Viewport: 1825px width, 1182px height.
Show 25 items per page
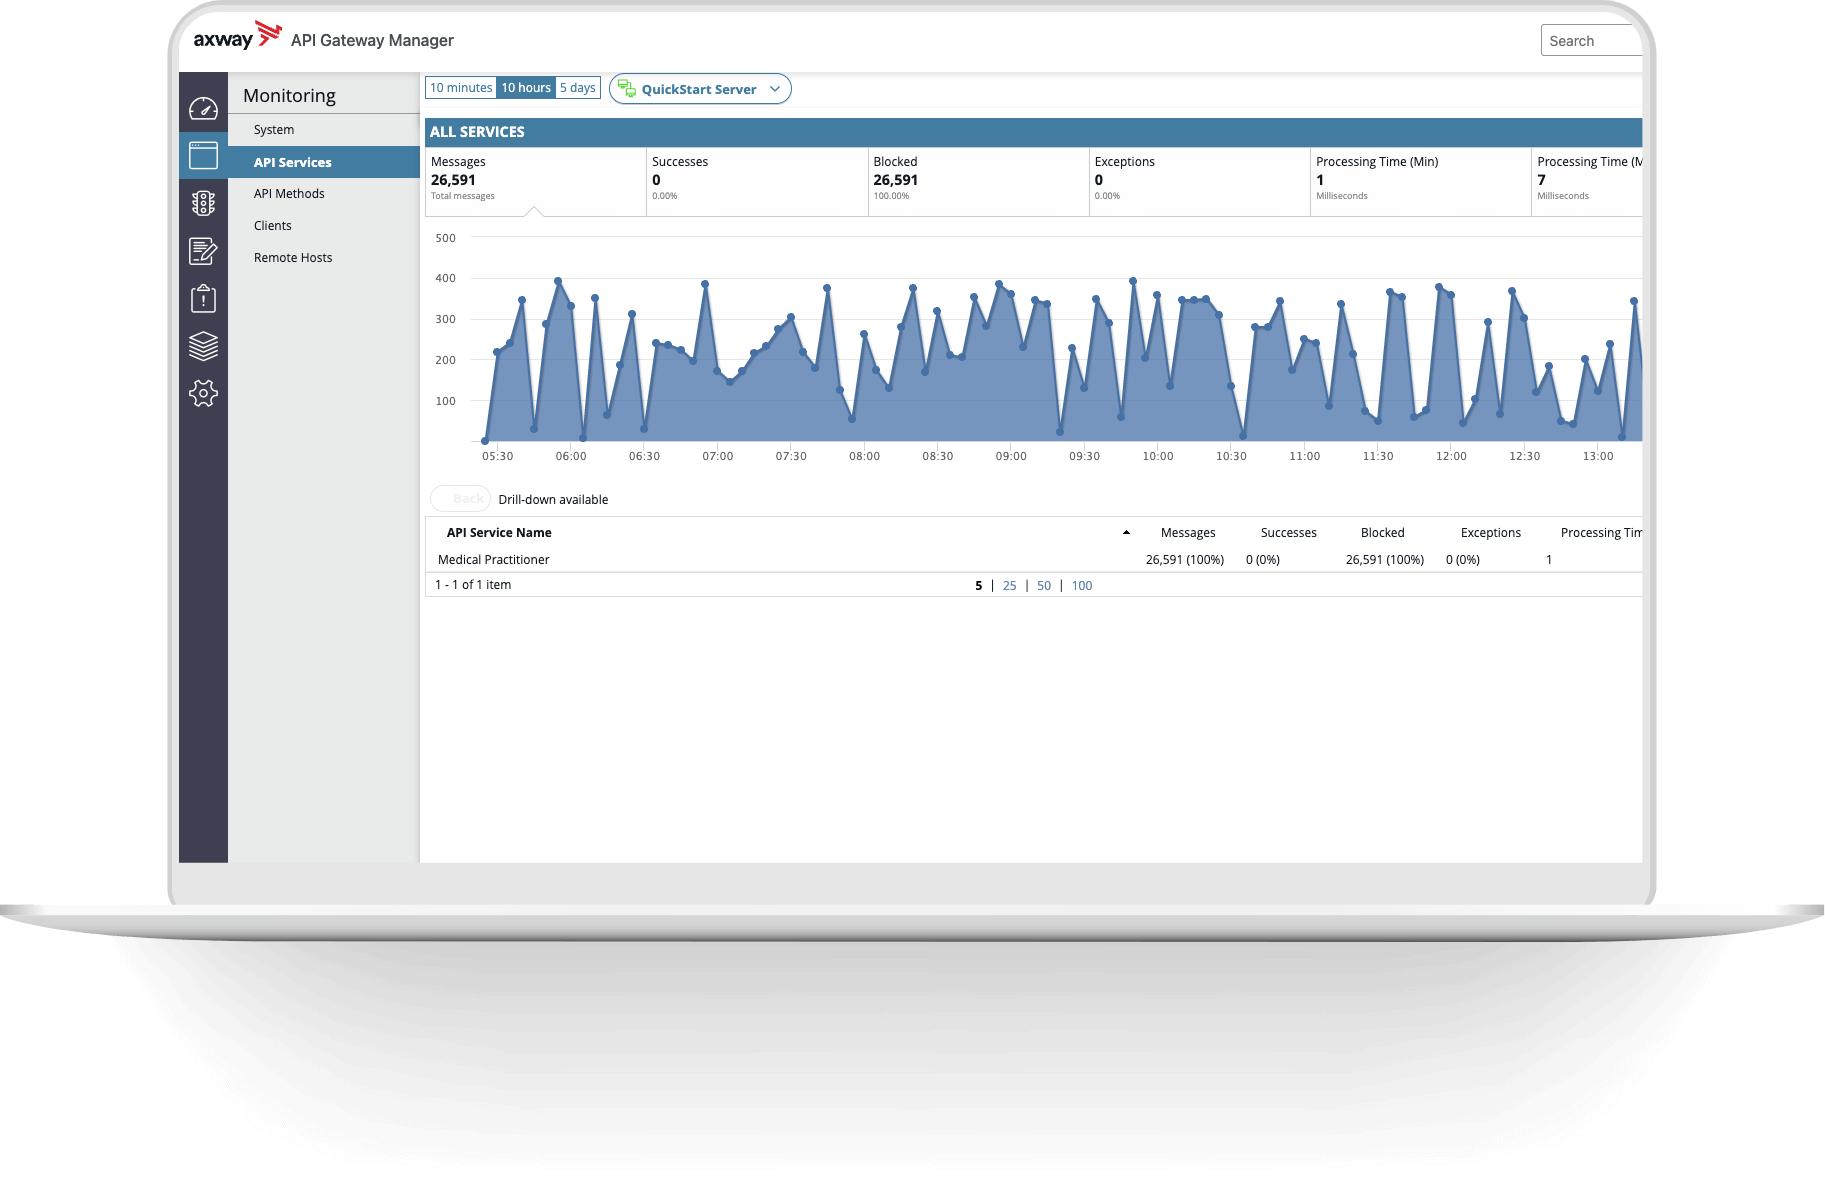[x=1009, y=586]
